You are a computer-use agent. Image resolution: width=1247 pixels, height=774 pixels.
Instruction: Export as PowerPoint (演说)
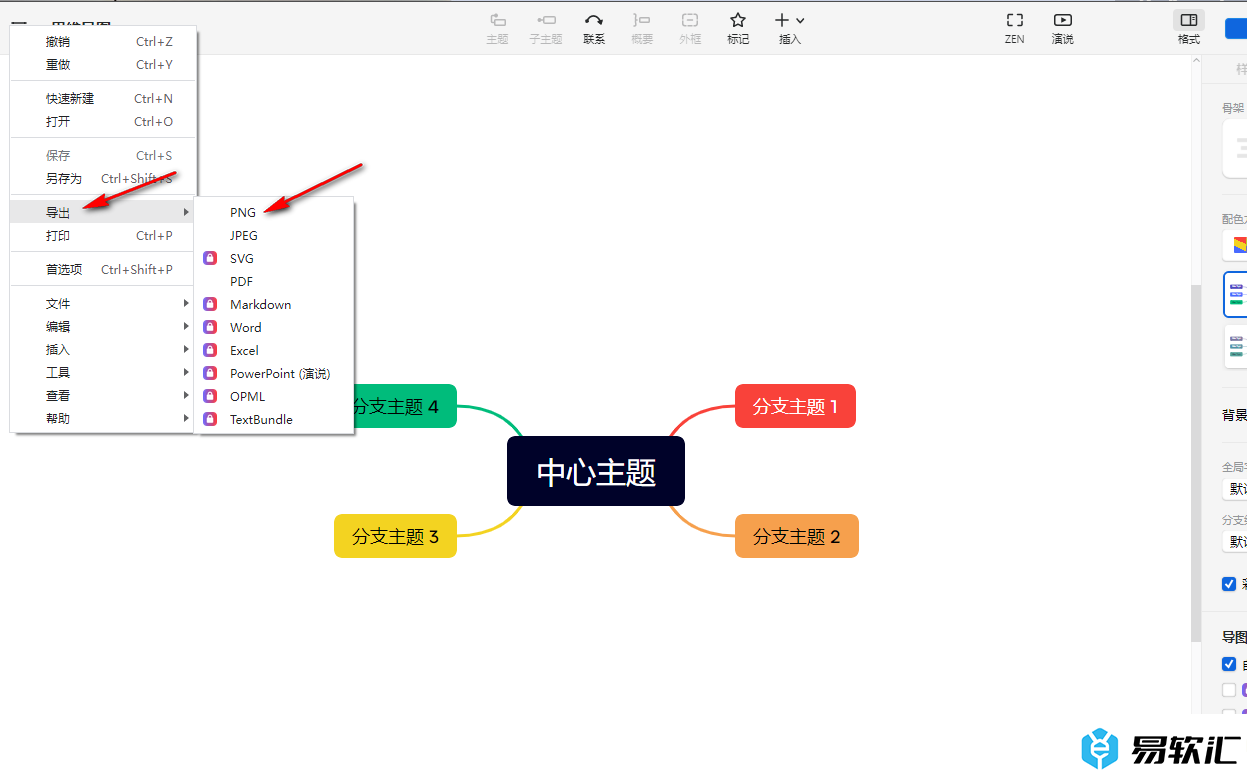(x=274, y=373)
